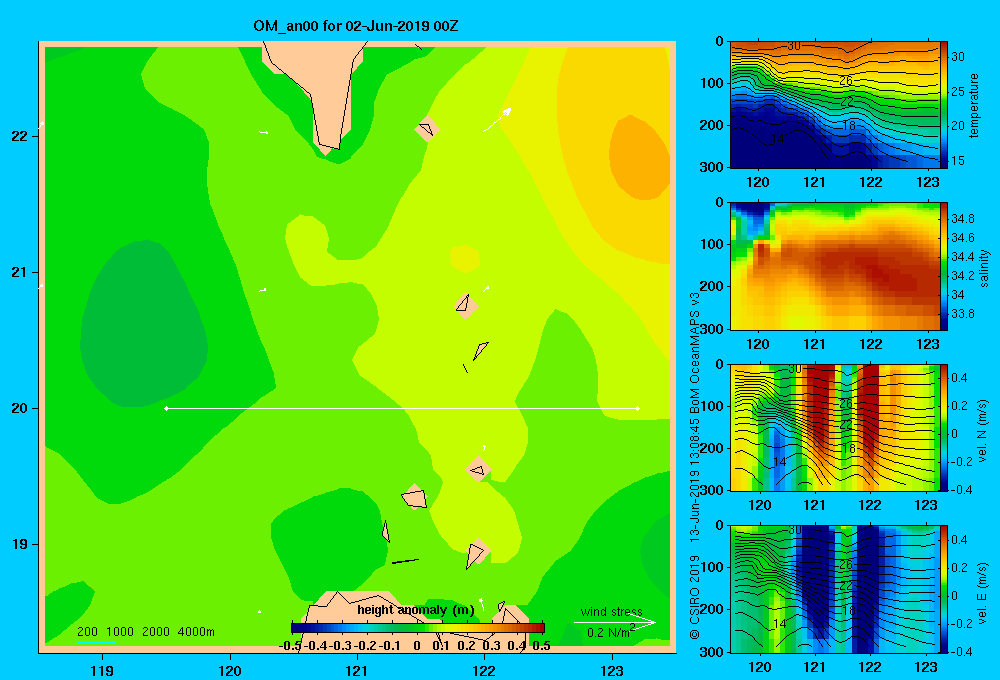Click the "200" depth contour legend entry

[x=87, y=632]
